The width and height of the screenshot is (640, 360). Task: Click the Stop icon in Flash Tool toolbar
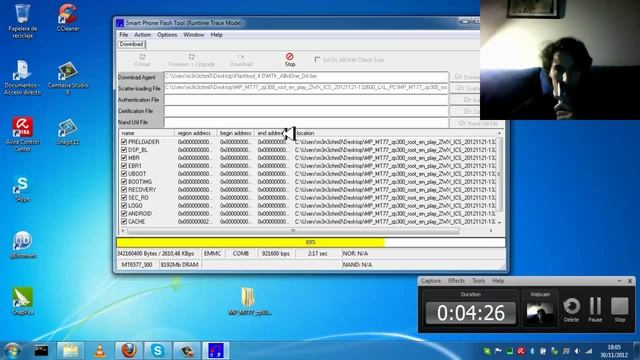[x=290, y=60]
